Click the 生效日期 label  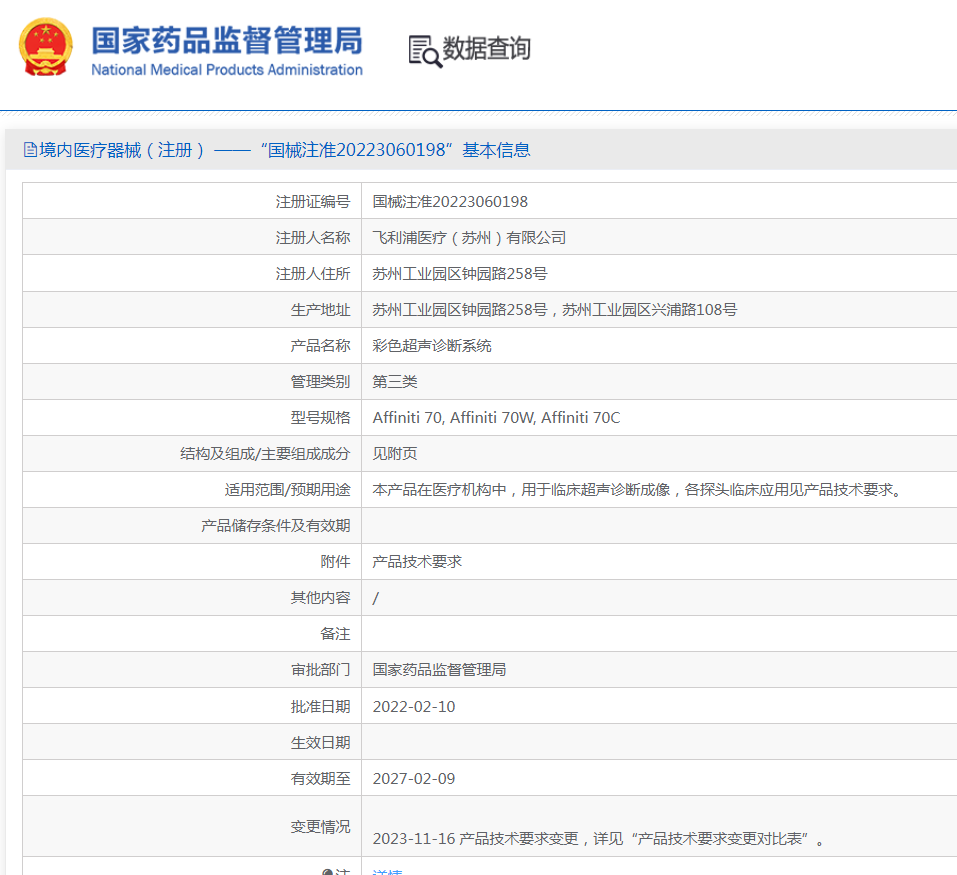tap(320, 743)
